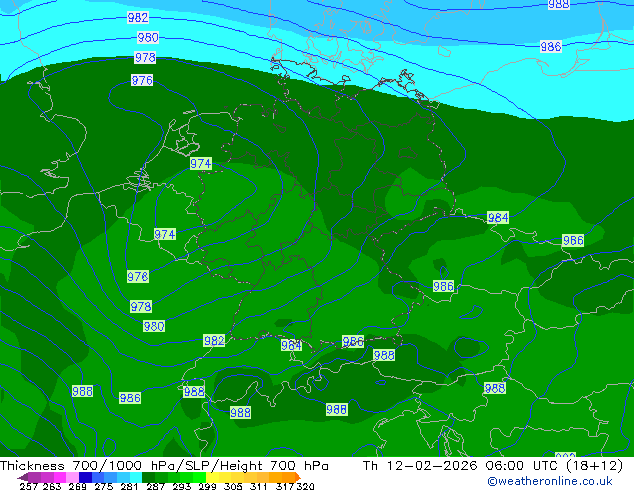Click the '984' isobar label left of '986'
634x490 pixels.
click(x=498, y=218)
